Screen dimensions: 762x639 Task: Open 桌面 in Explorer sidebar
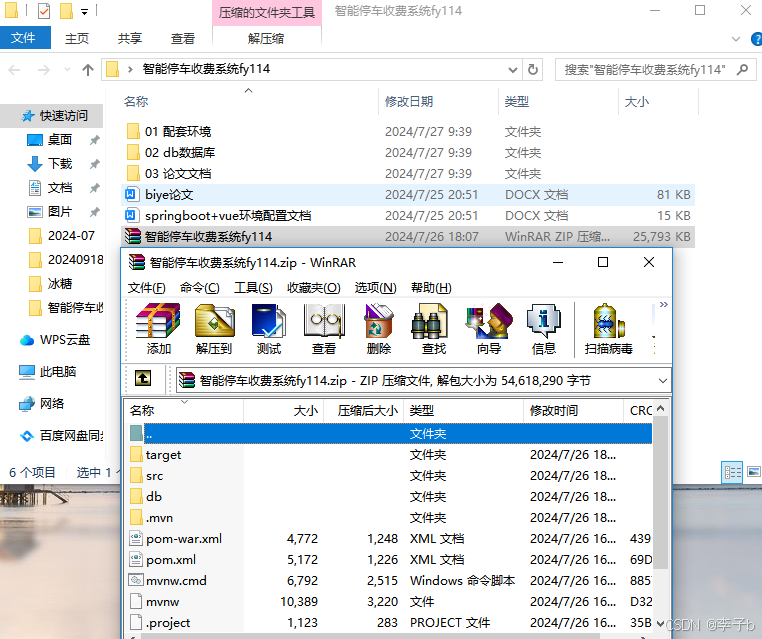(x=50, y=140)
